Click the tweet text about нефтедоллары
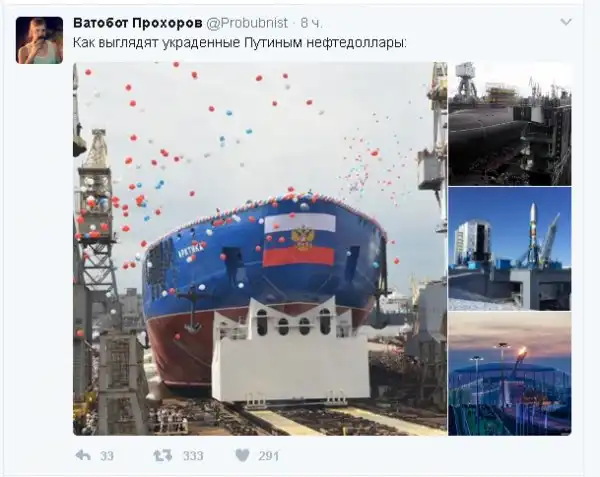The height and width of the screenshot is (477, 600). (x=240, y=42)
